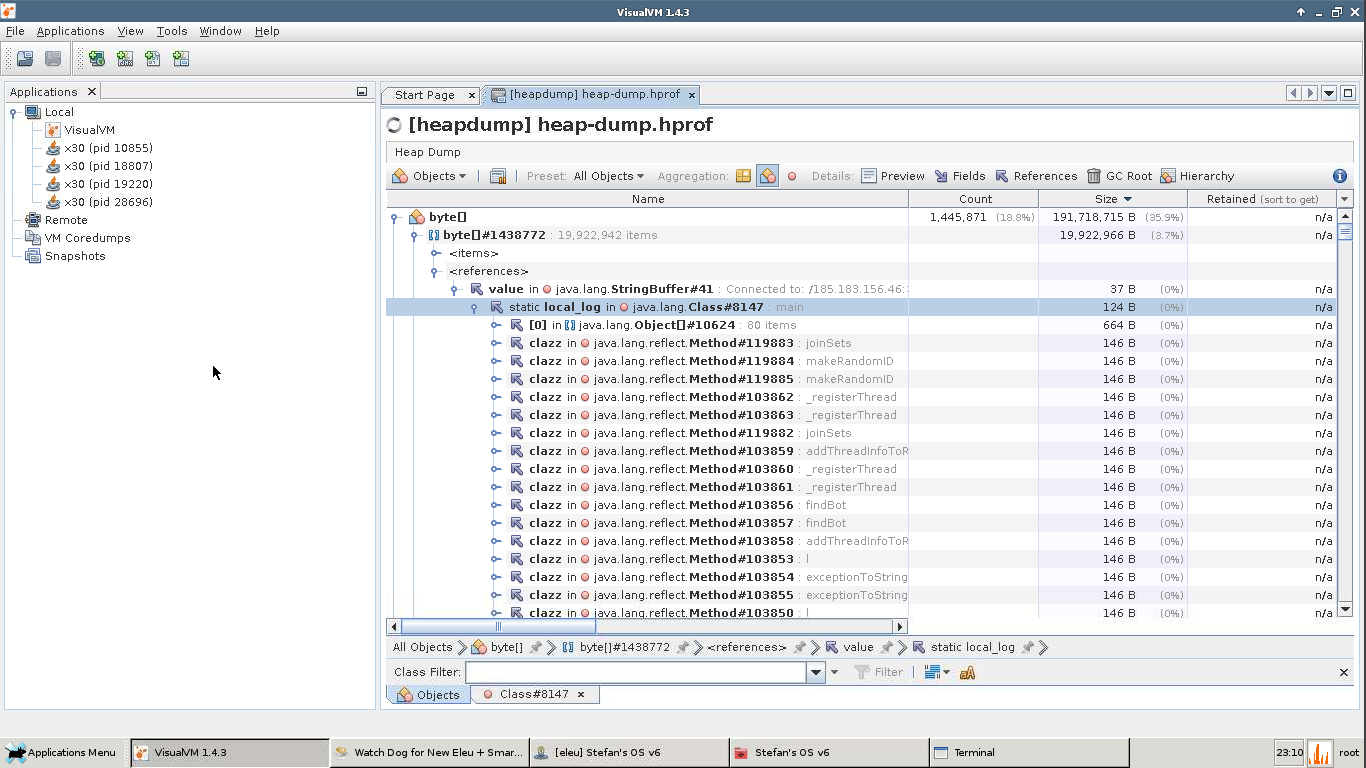1366x768 pixels.
Task: Toggle the Preview details view
Action: pos(892,176)
